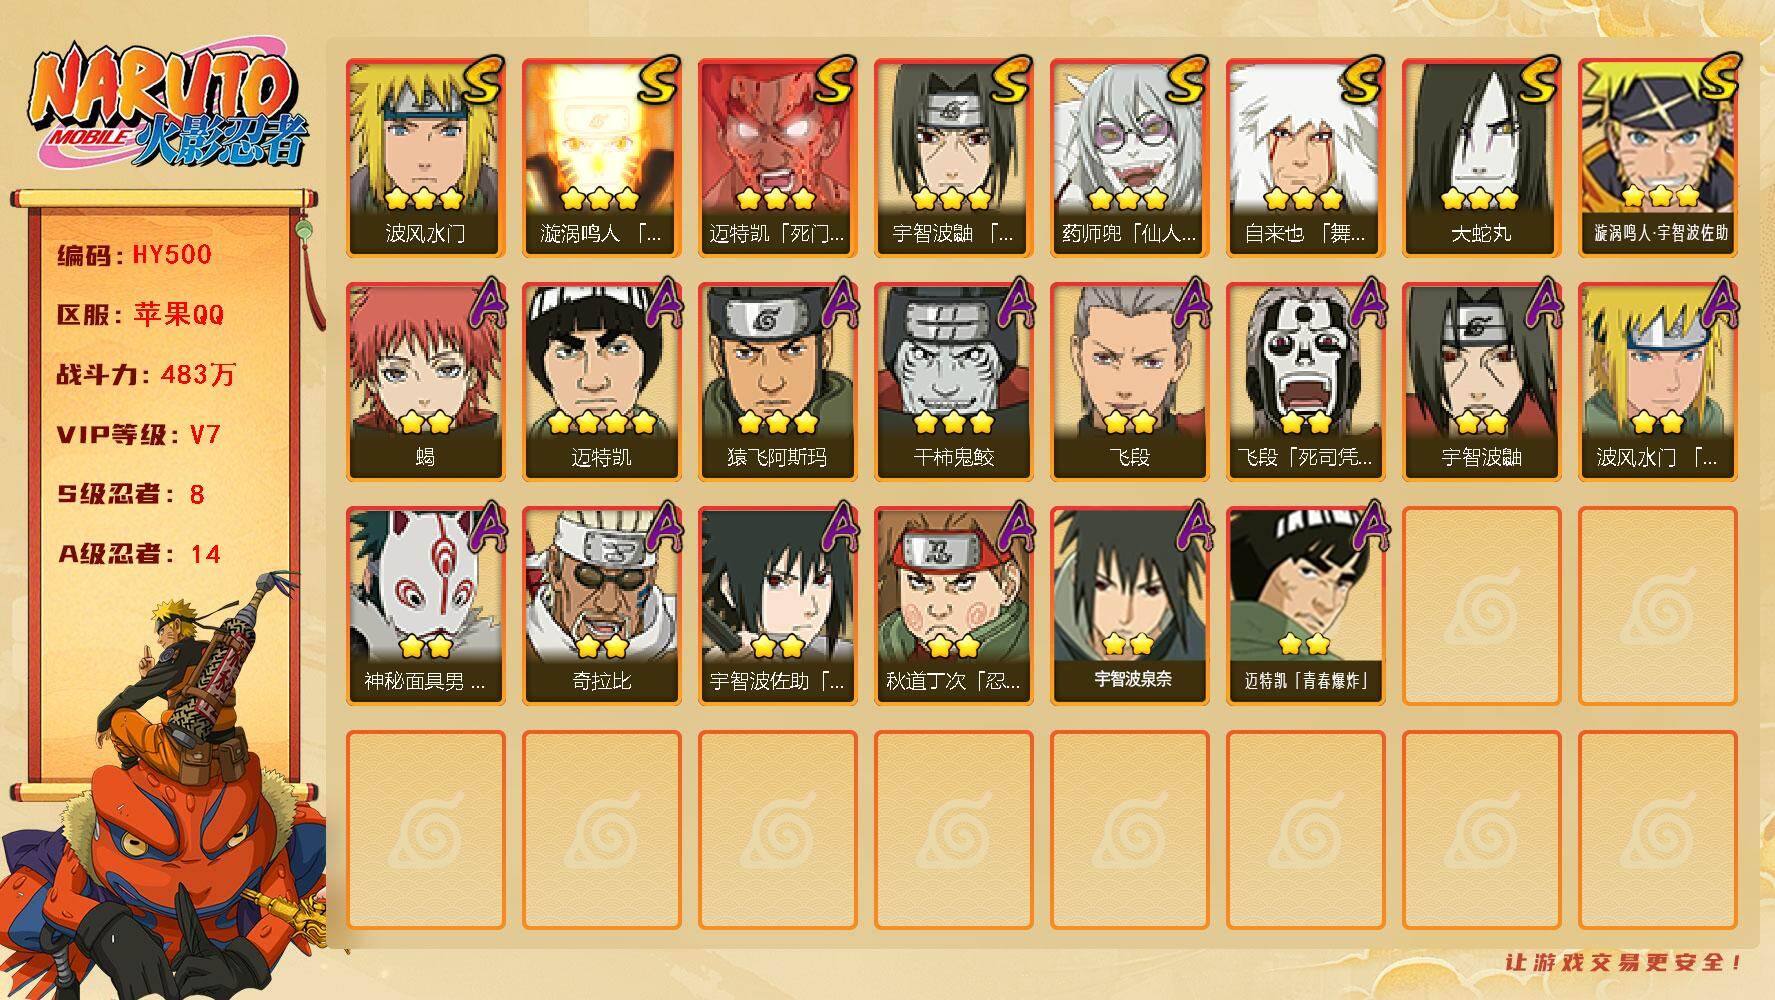The image size is (1775, 1000).
Task: Choose the 蝎 A-rank ninja card
Action: (425, 382)
